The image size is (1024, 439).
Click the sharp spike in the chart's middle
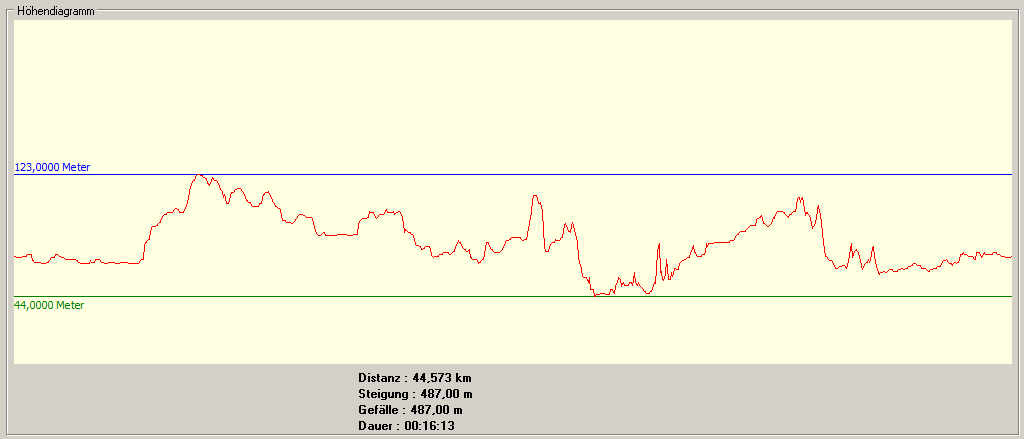[536, 197]
